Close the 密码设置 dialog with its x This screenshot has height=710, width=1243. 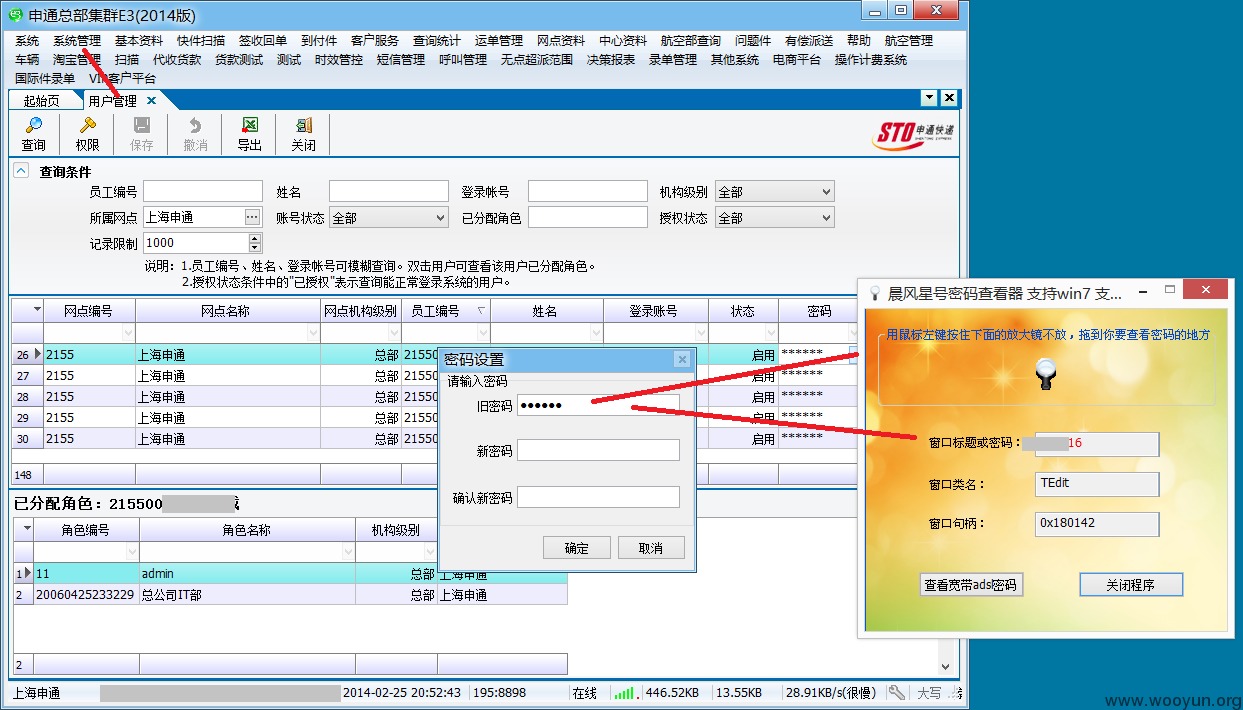tap(681, 359)
